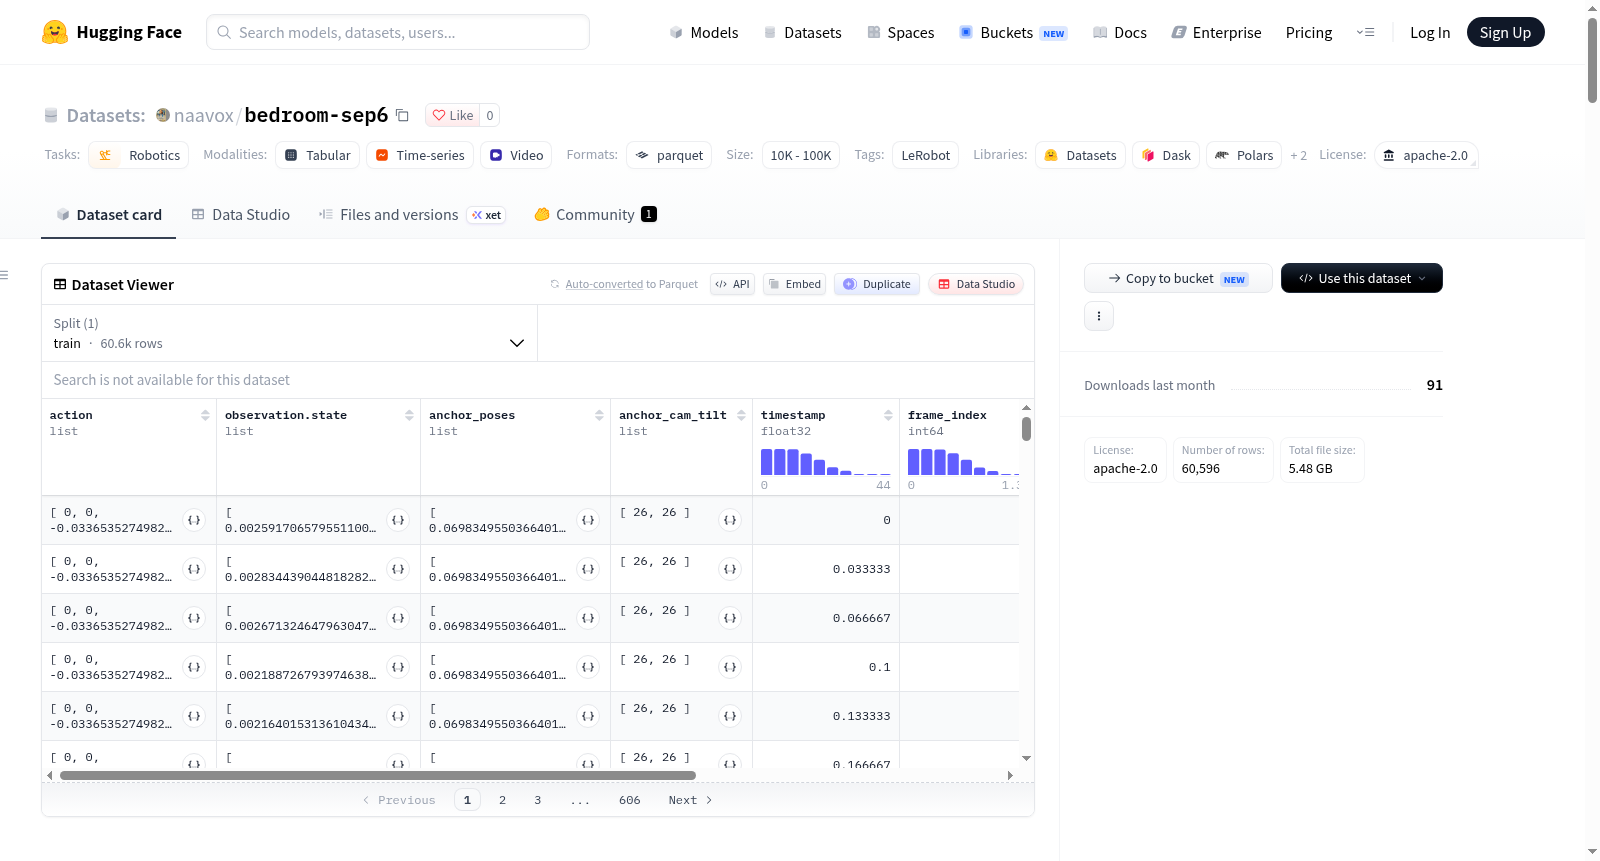Expand the left sidebar hamburger icon
Image resolution: width=1600 pixels, height=861 pixels.
tap(5, 275)
